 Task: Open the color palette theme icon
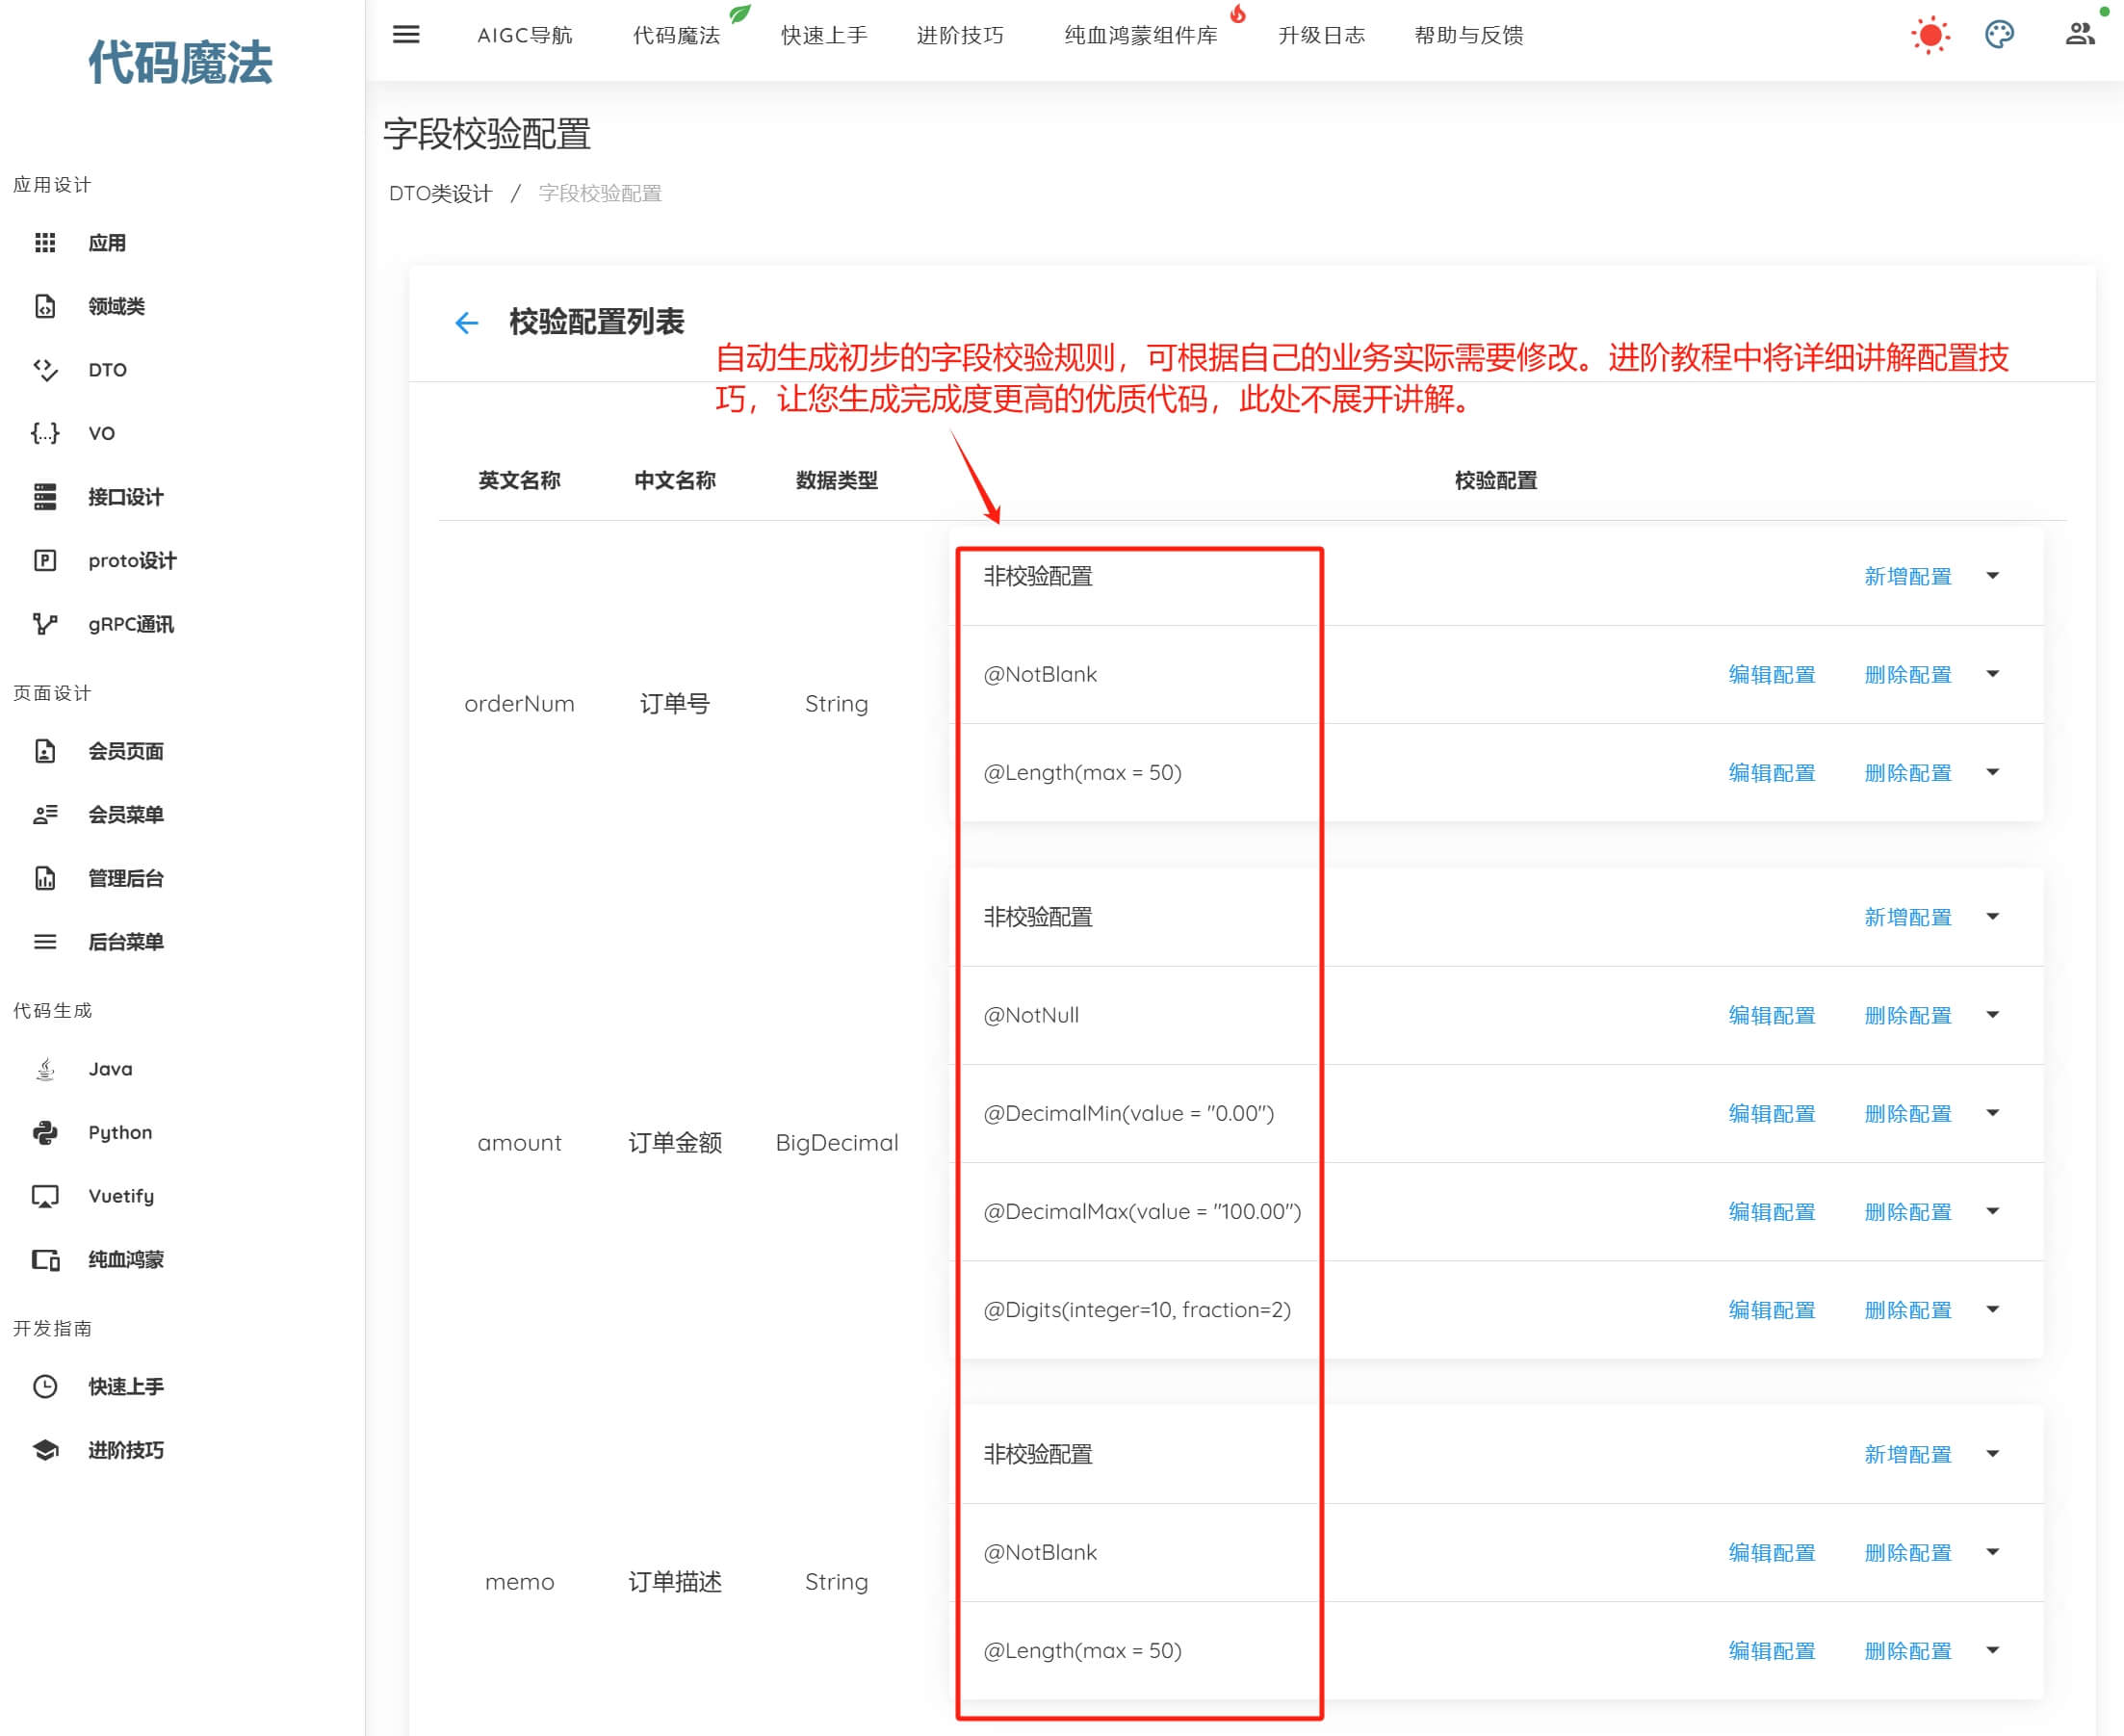click(1999, 35)
